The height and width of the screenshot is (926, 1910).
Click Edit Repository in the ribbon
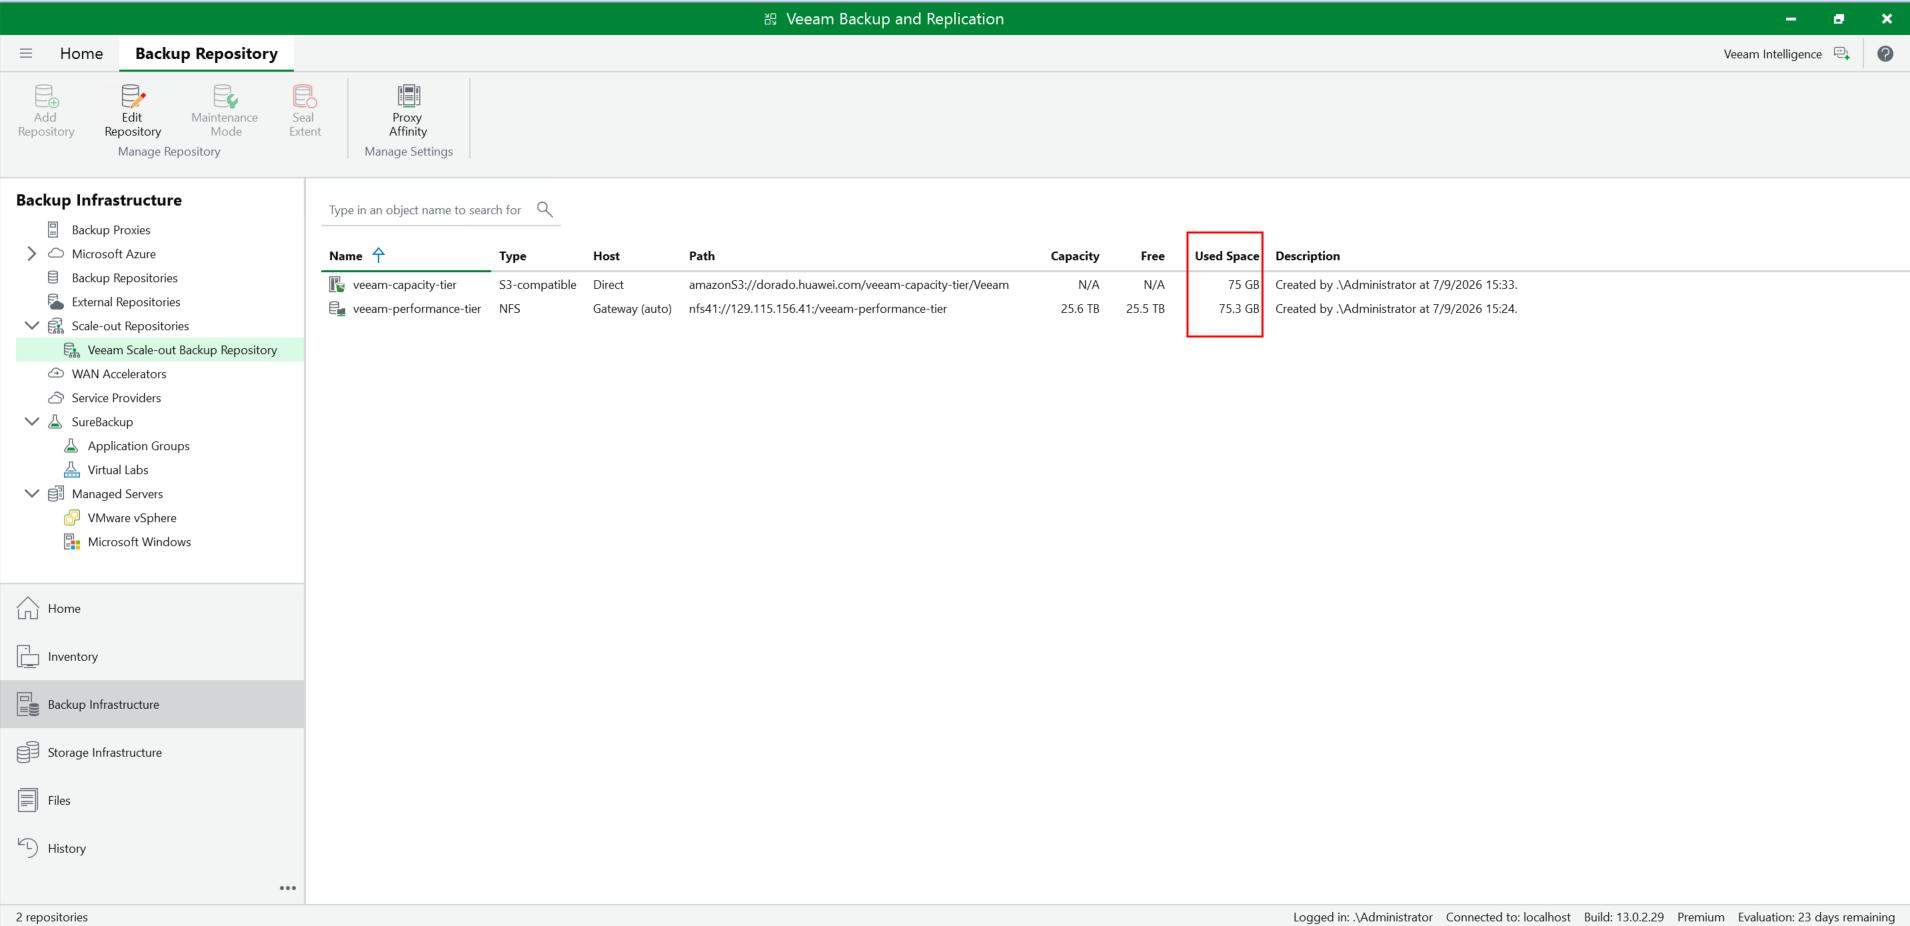coord(133,111)
